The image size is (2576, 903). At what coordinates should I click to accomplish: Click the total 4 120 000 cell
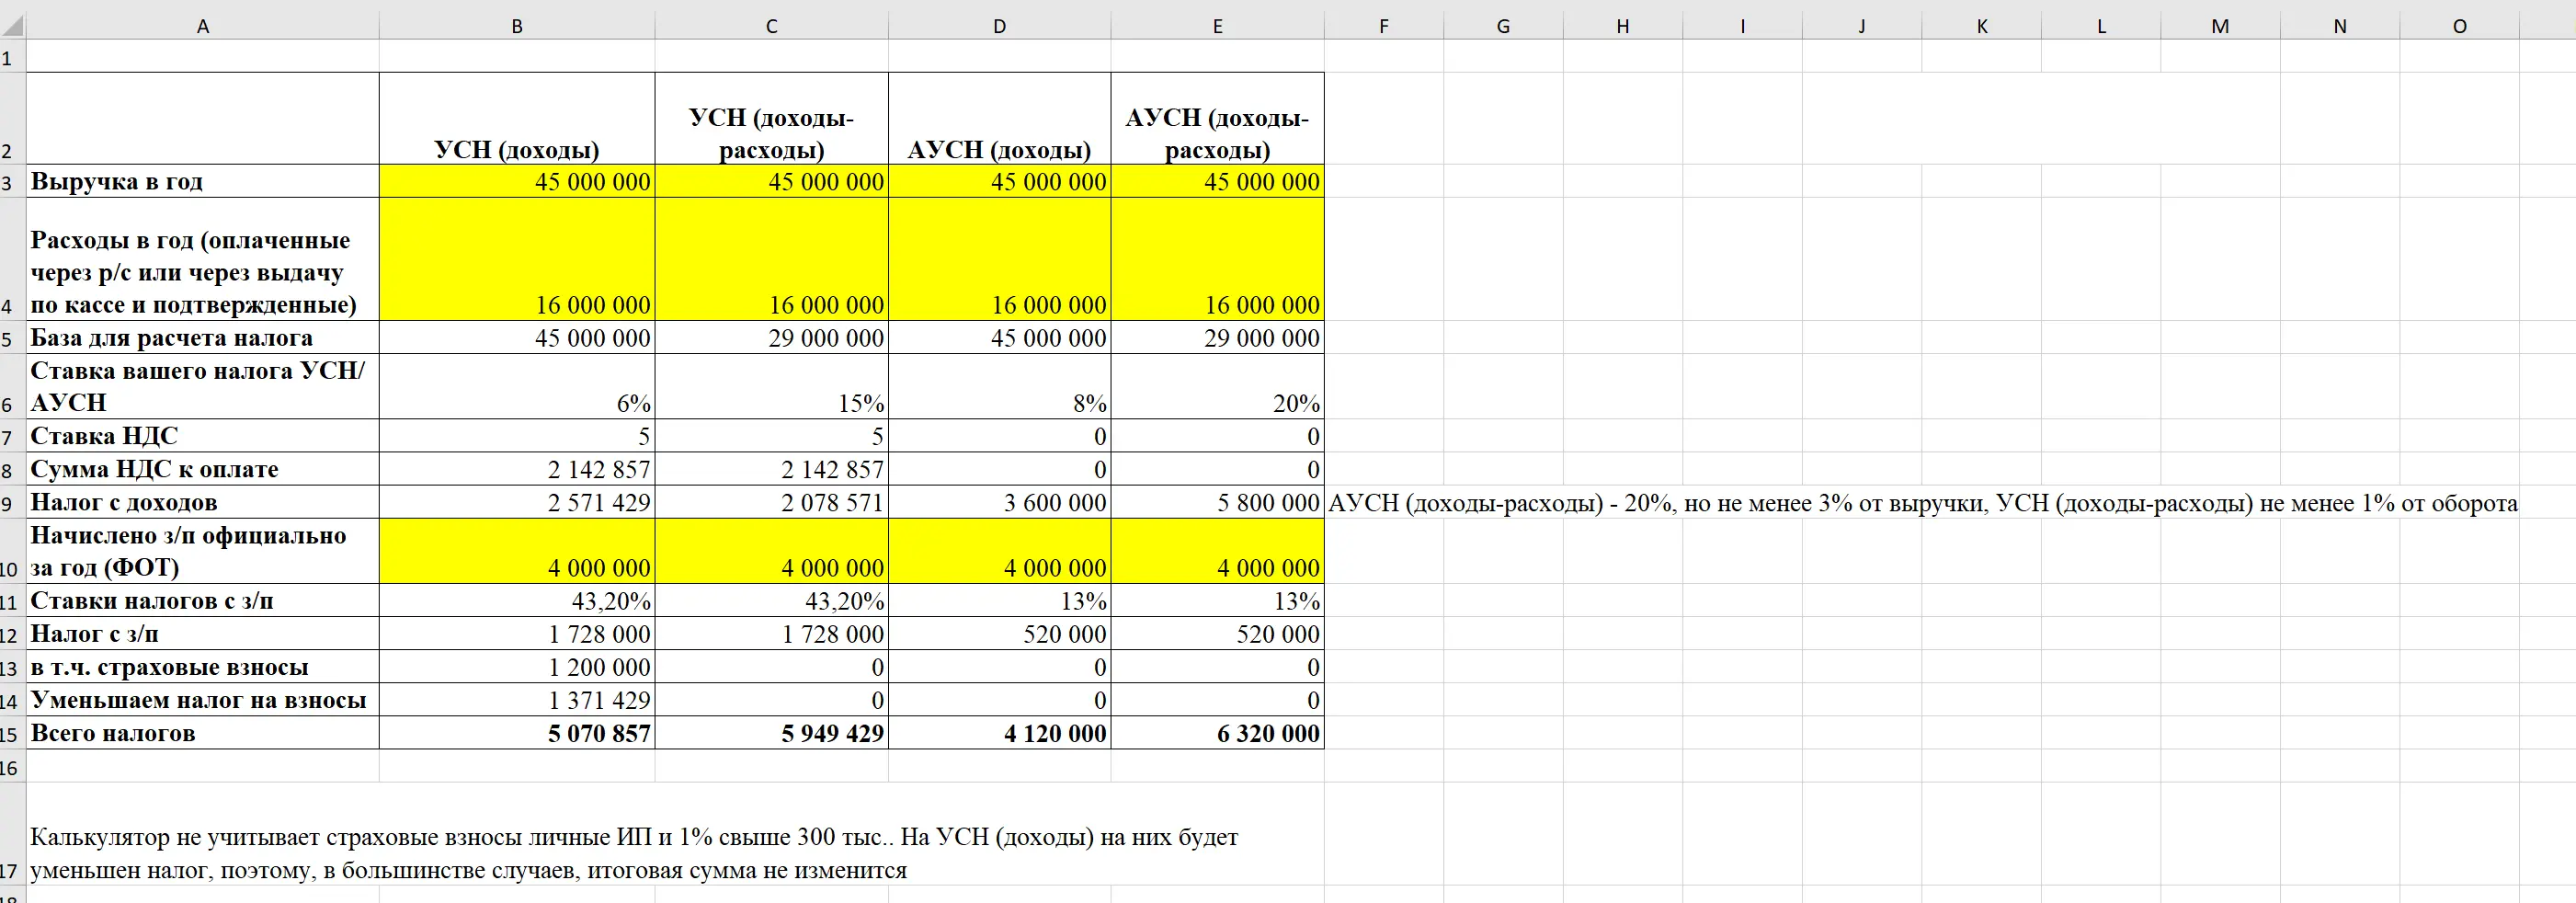999,733
